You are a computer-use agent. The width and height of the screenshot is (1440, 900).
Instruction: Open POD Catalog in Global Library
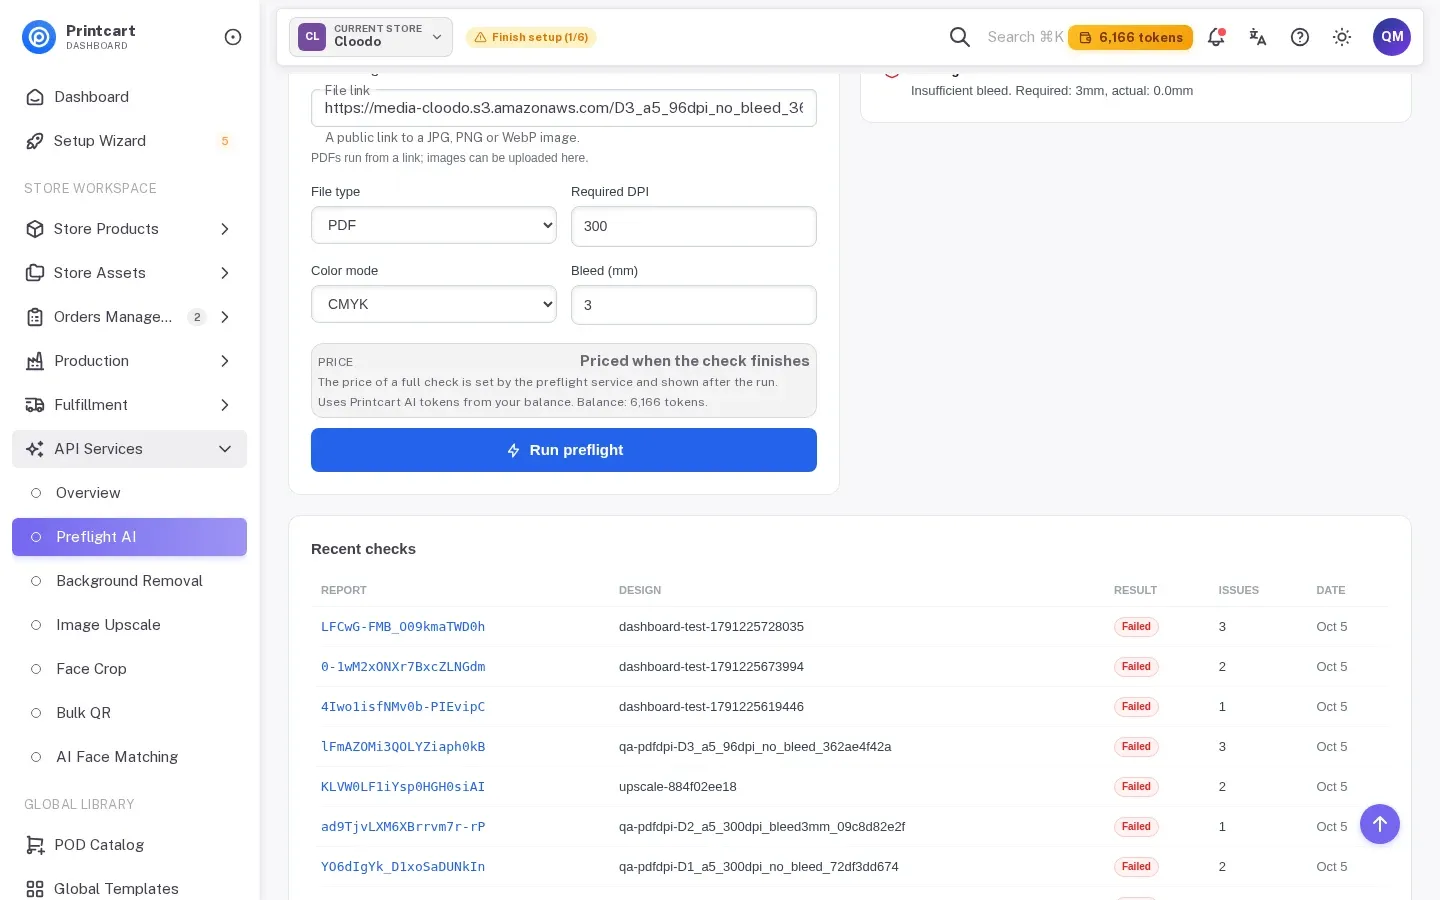129,845
